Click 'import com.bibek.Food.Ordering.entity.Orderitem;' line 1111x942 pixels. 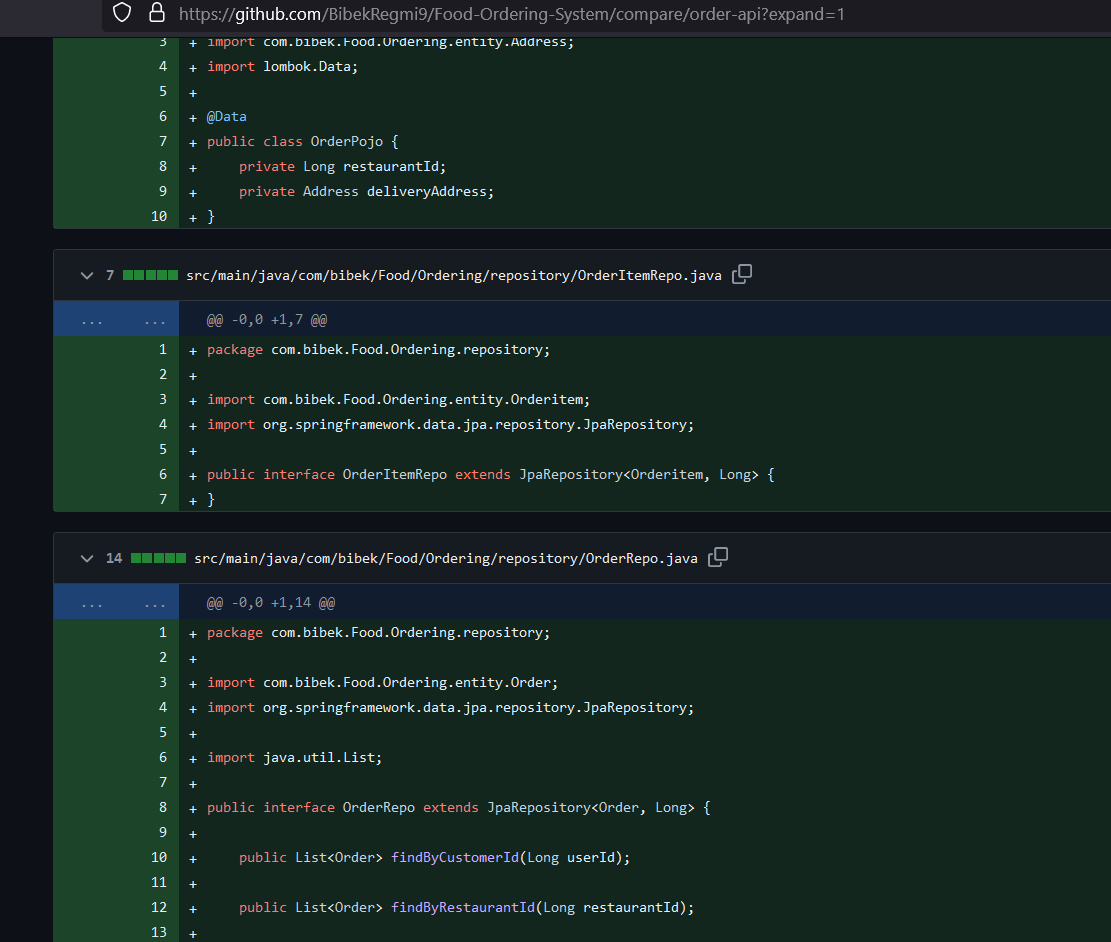(x=398, y=400)
